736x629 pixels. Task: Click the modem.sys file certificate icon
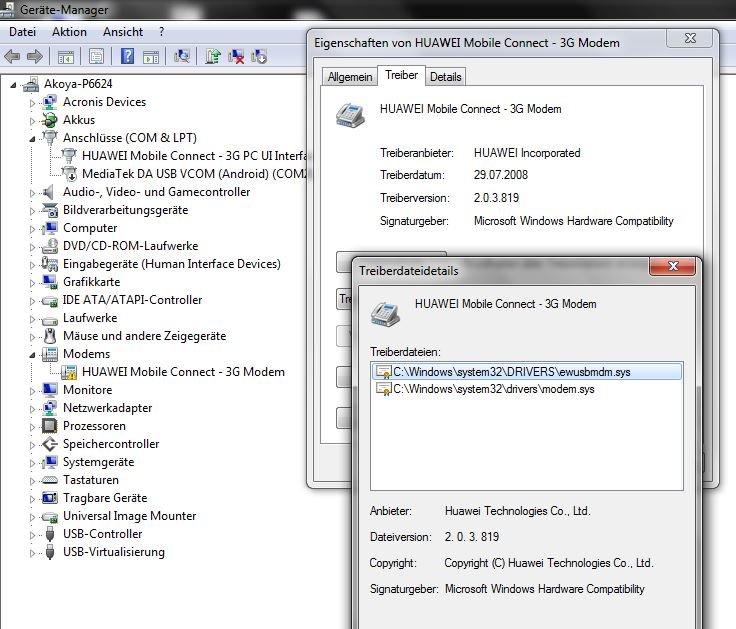383,389
